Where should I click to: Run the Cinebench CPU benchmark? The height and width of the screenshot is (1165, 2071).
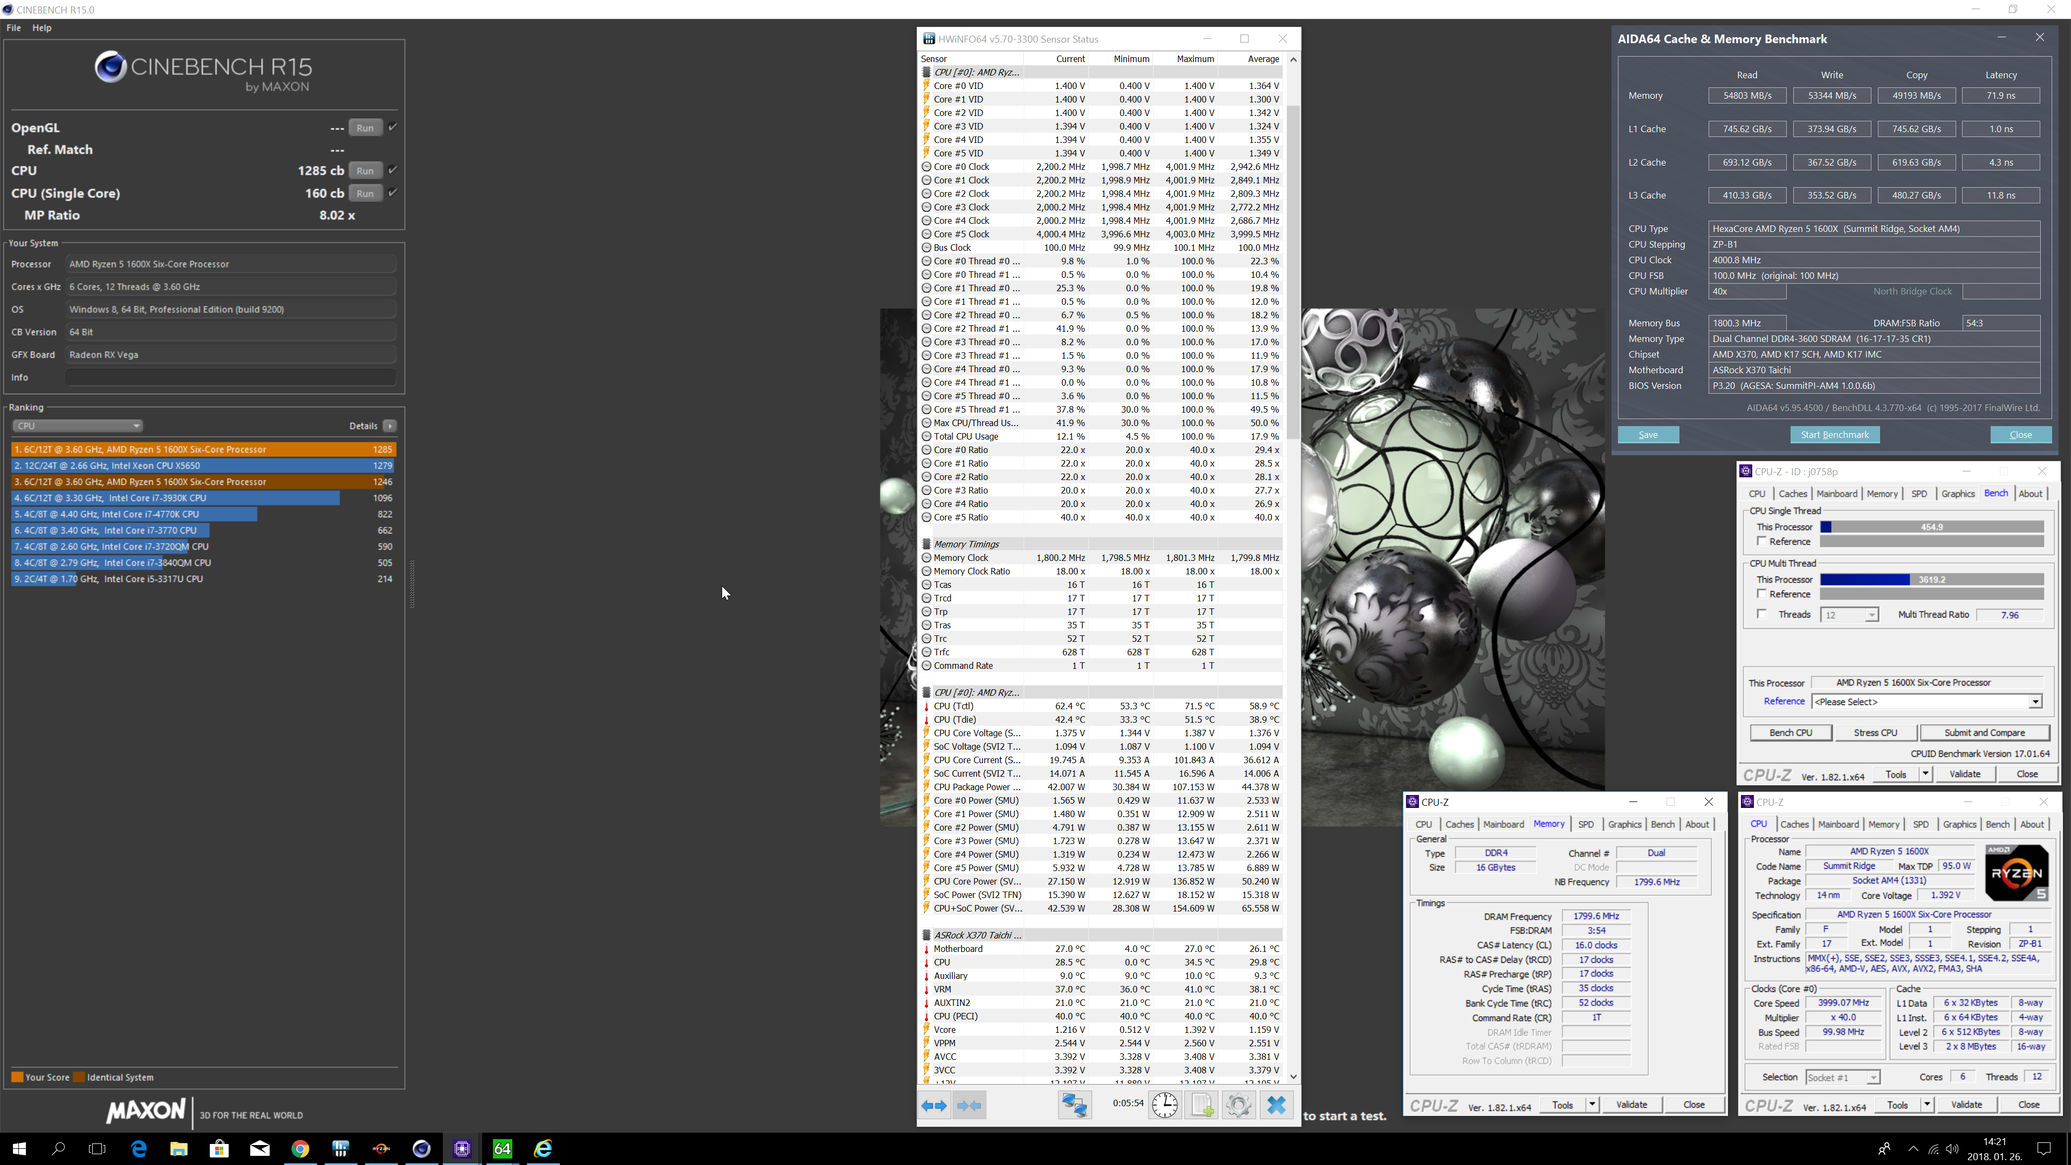(365, 171)
